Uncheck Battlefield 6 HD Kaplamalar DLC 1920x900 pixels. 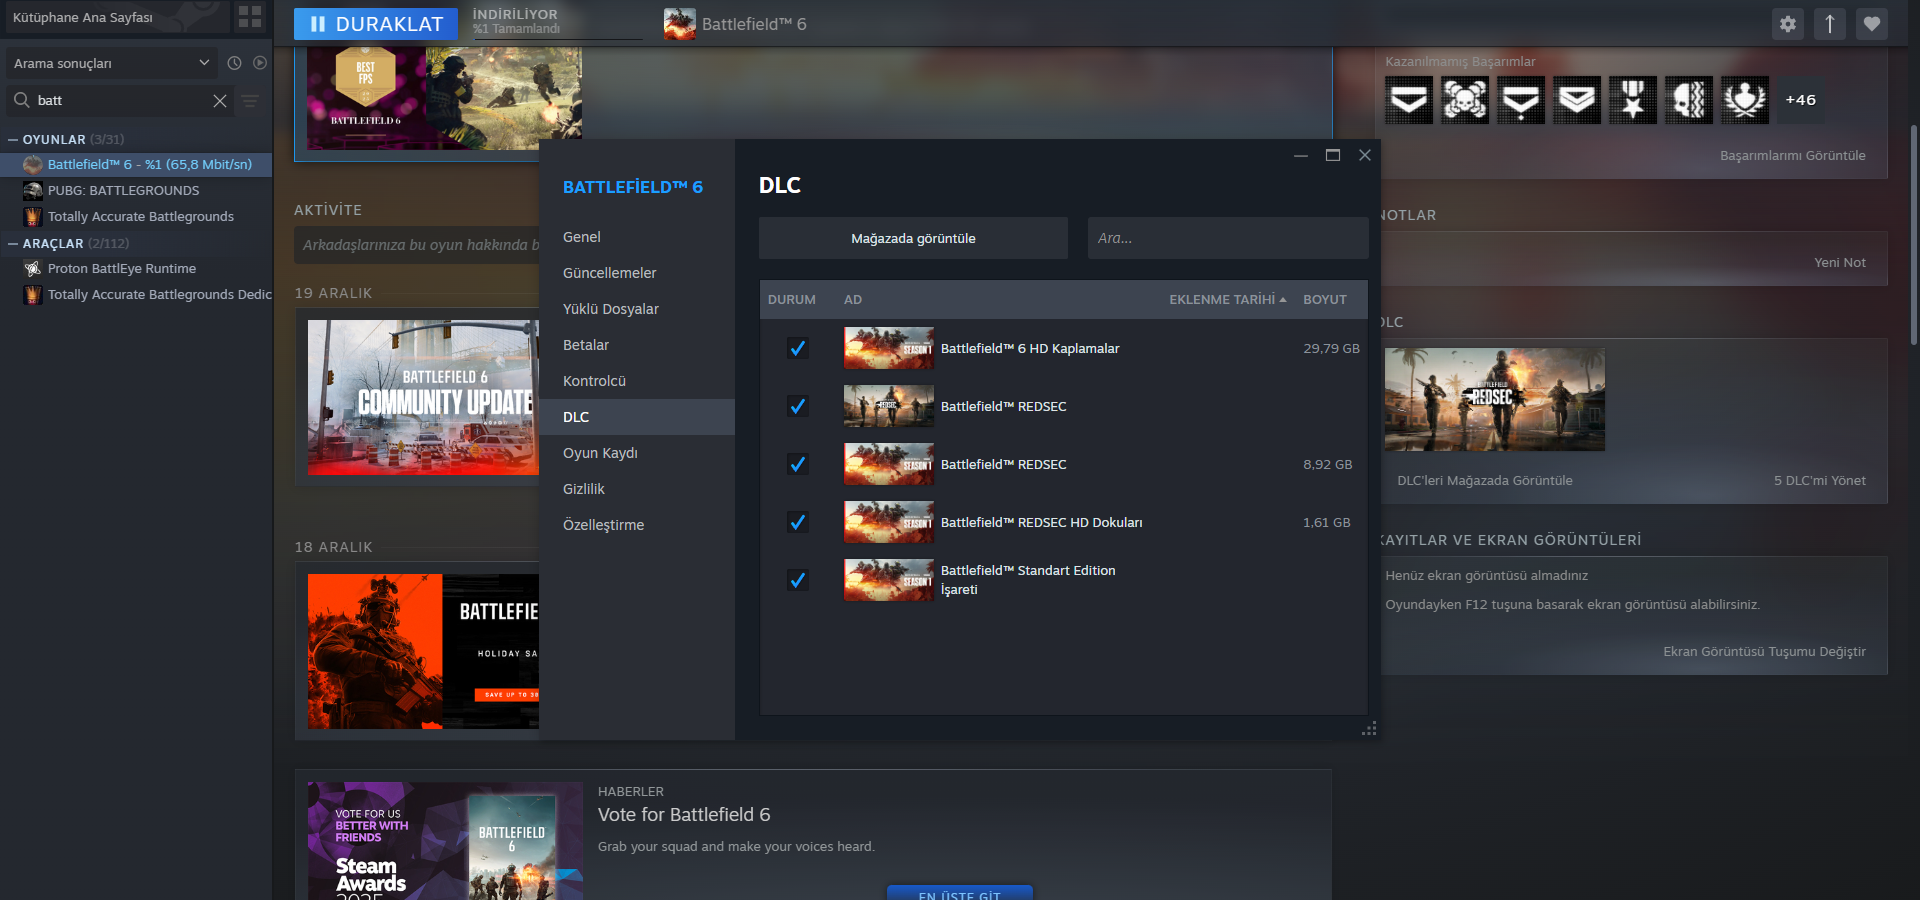797,348
